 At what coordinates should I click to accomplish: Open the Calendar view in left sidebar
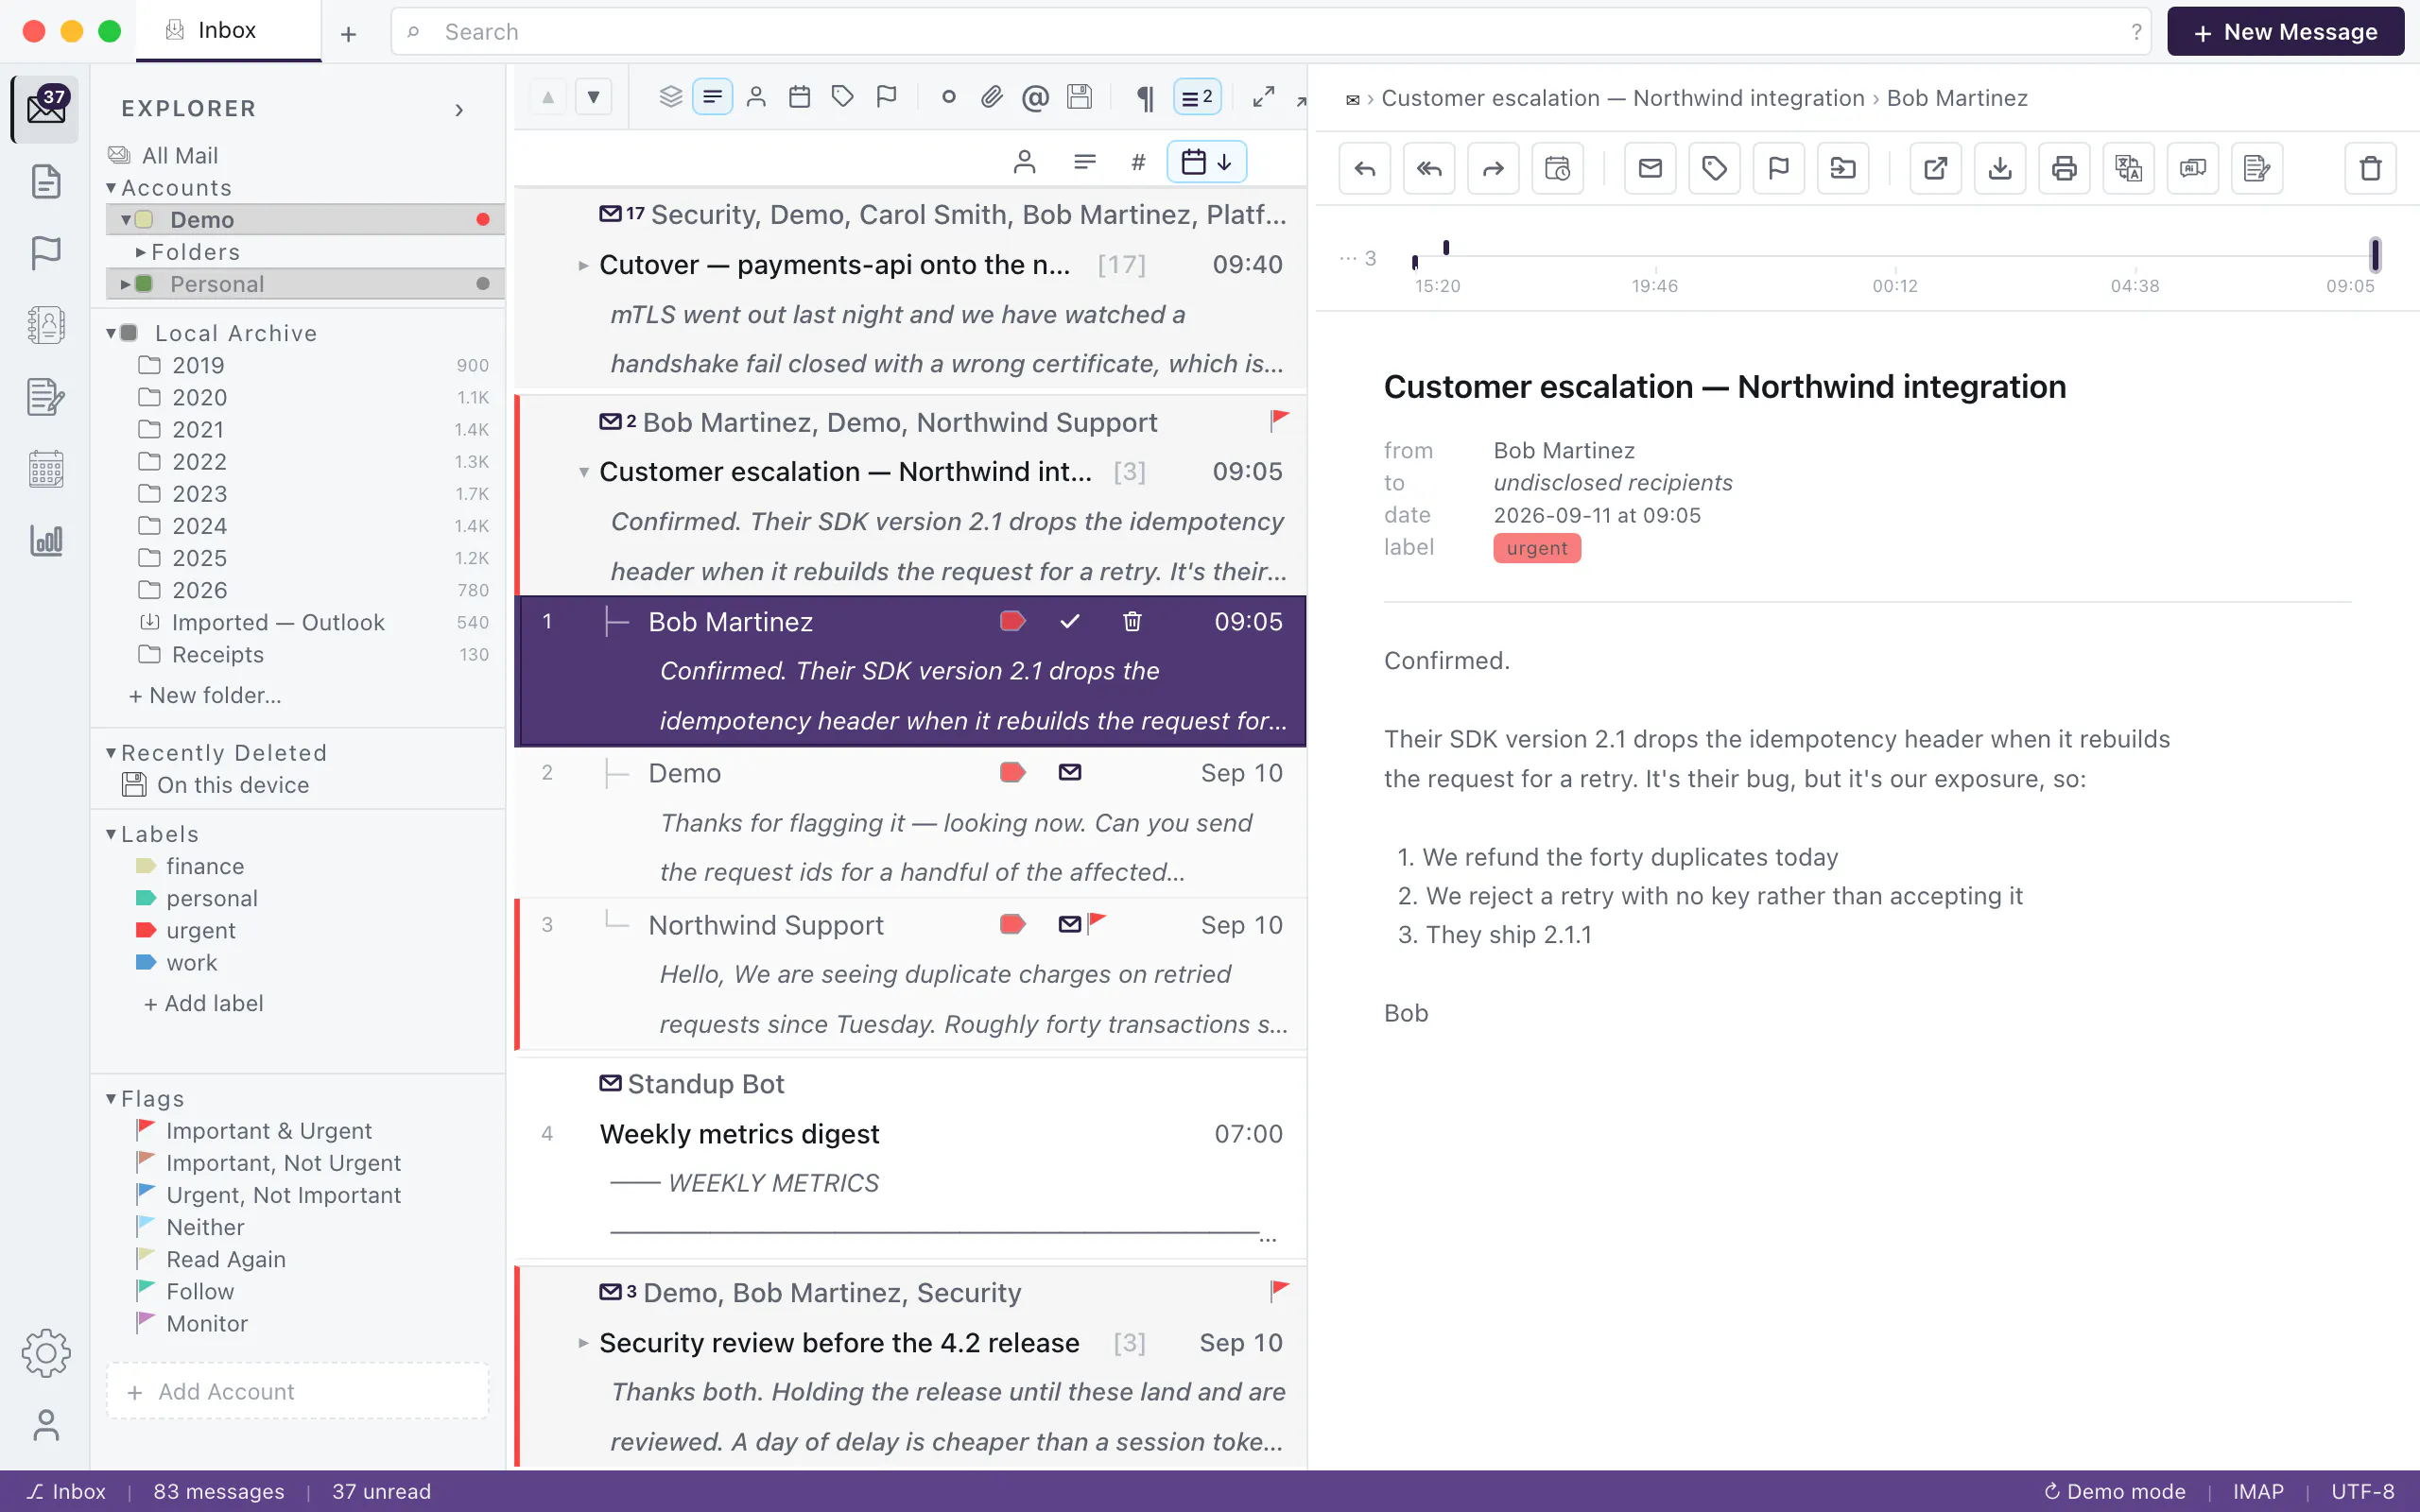[x=45, y=468]
